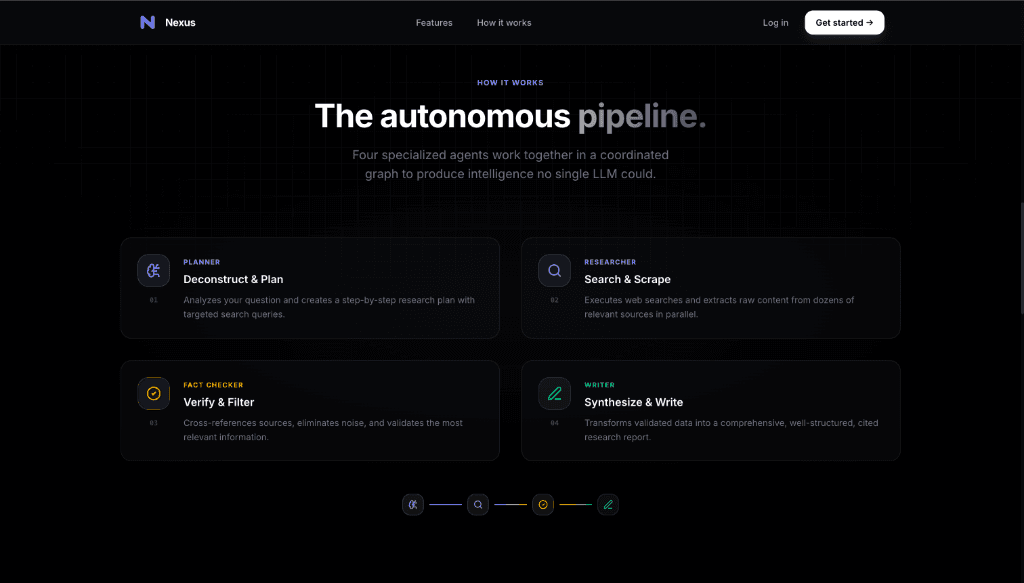Viewport: 1024px width, 583px height.
Task: Click the page scrollbar thumb
Action: 1021,257
